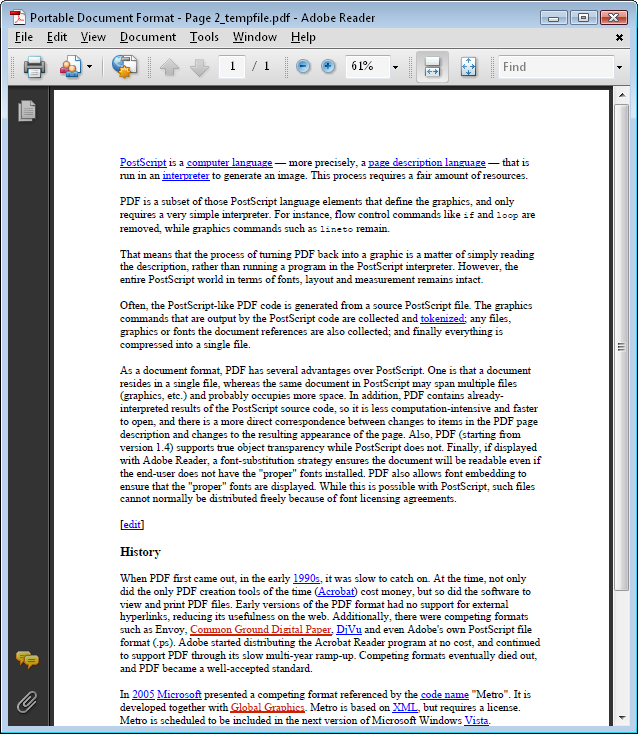
Task: Click the zoom in plus button
Action: [x=327, y=67]
